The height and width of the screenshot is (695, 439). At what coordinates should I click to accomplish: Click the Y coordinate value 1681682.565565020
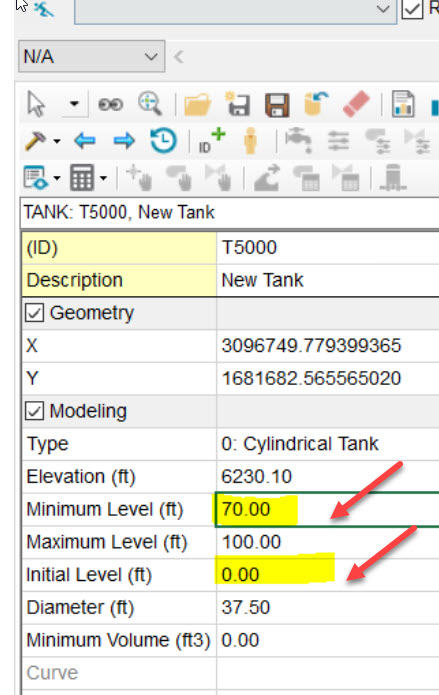pyautogui.click(x=311, y=379)
